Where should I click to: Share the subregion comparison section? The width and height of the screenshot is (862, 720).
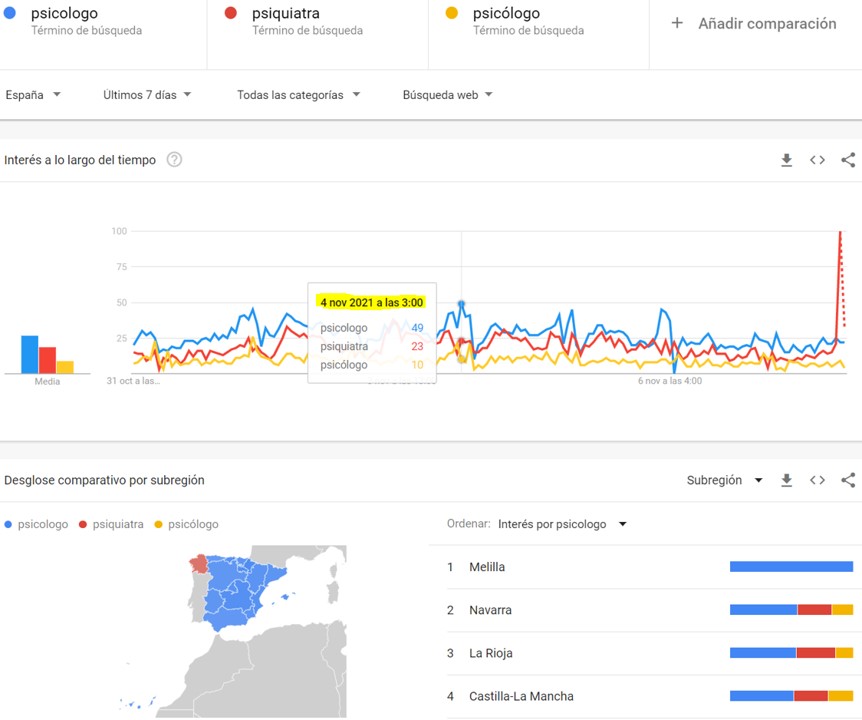coord(848,480)
